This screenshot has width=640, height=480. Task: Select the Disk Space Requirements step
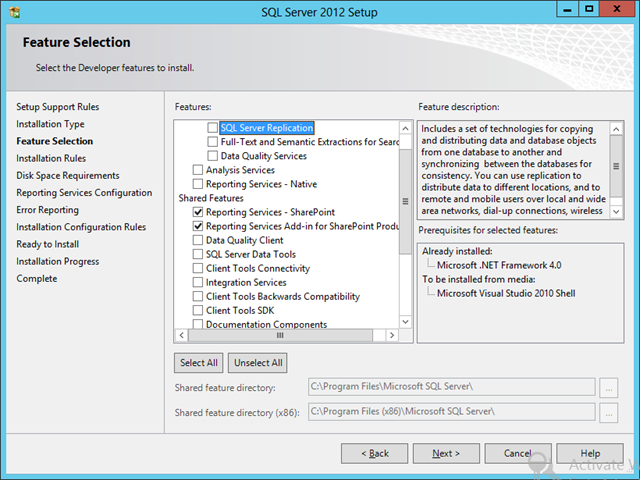click(68, 176)
